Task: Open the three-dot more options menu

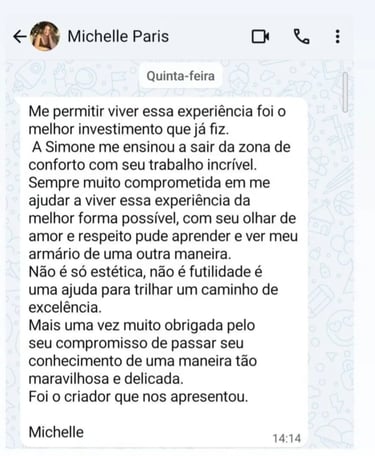Action: click(338, 37)
